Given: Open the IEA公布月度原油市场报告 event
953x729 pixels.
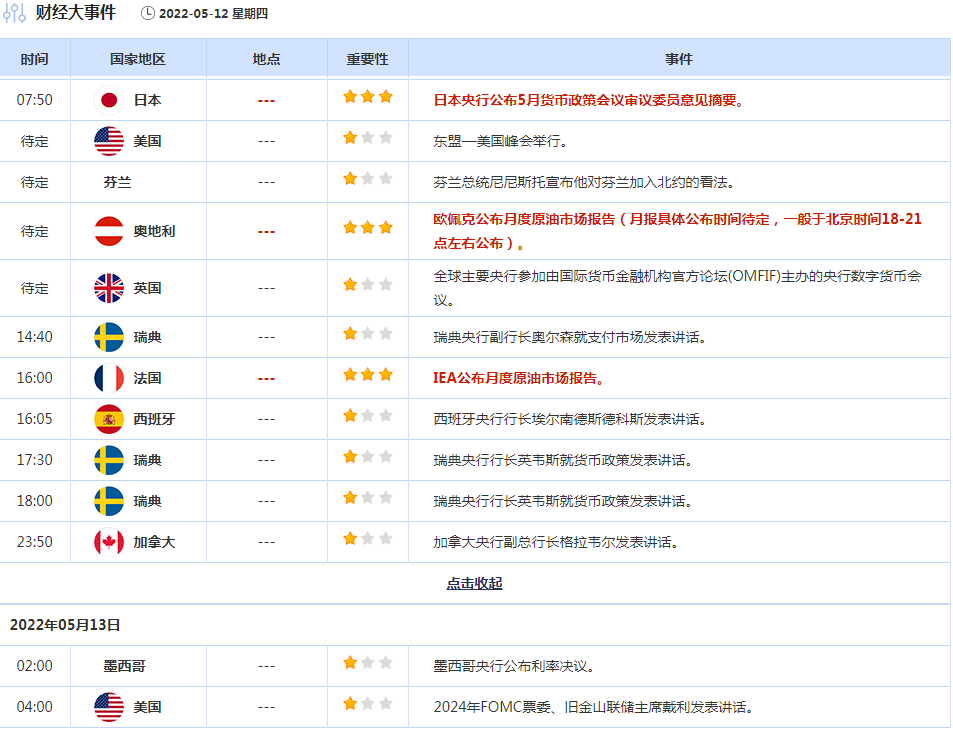Looking at the screenshot, I should point(519,378).
